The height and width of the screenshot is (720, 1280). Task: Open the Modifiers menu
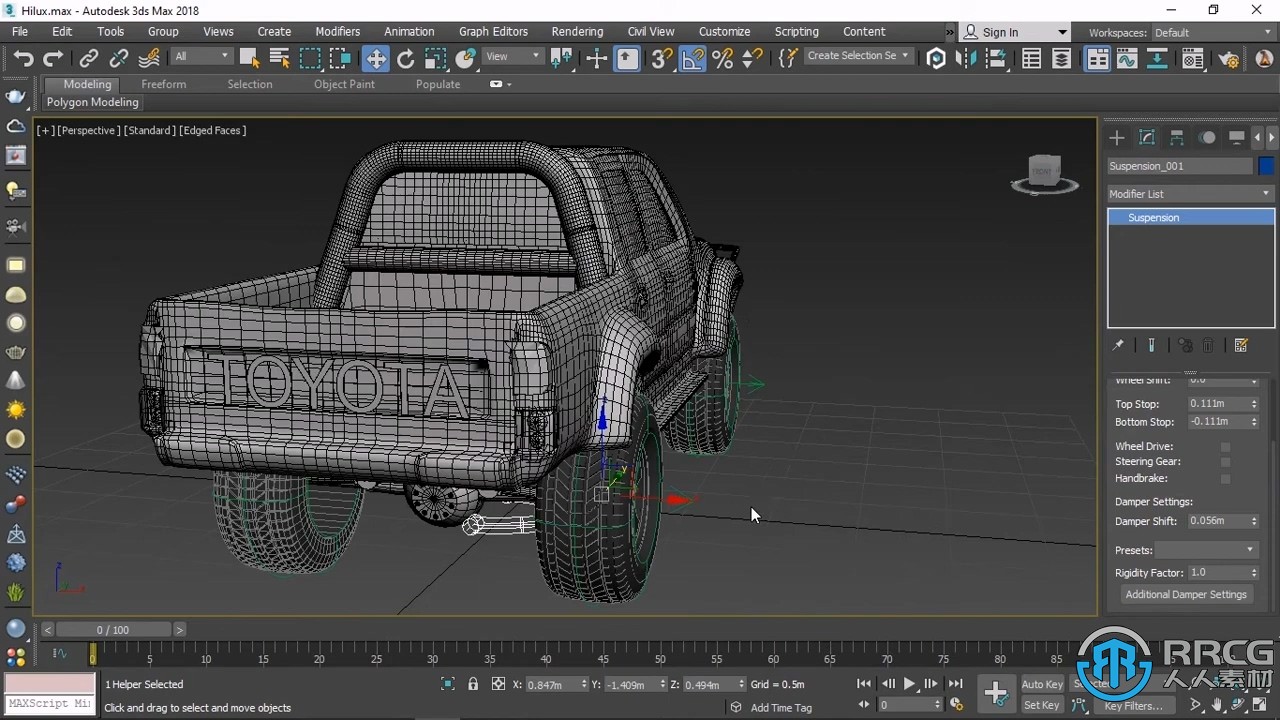[x=337, y=32]
